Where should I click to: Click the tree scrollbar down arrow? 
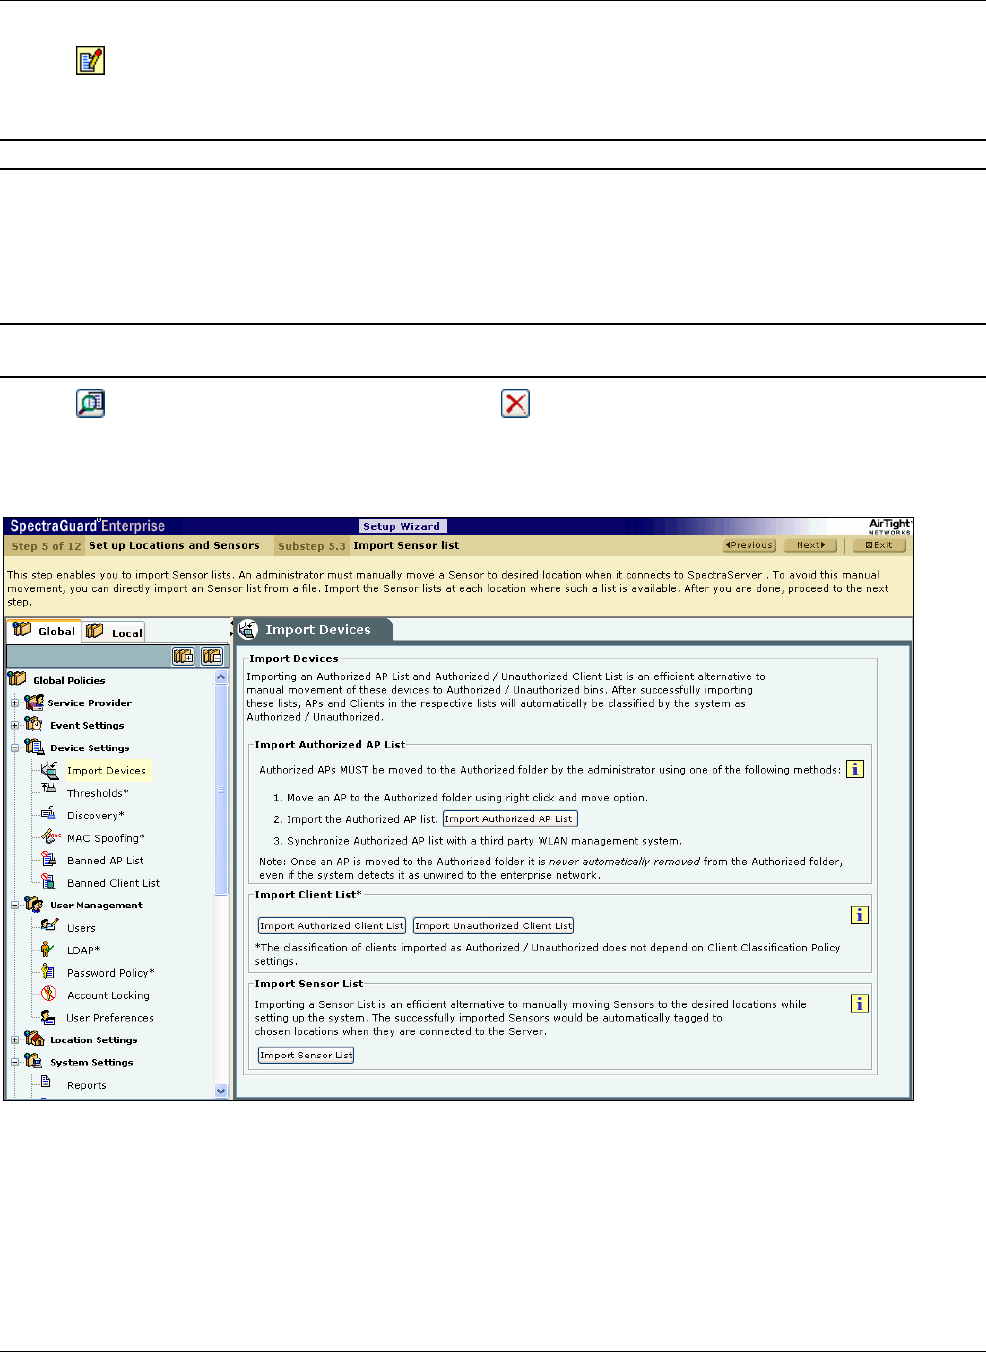[x=222, y=1091]
